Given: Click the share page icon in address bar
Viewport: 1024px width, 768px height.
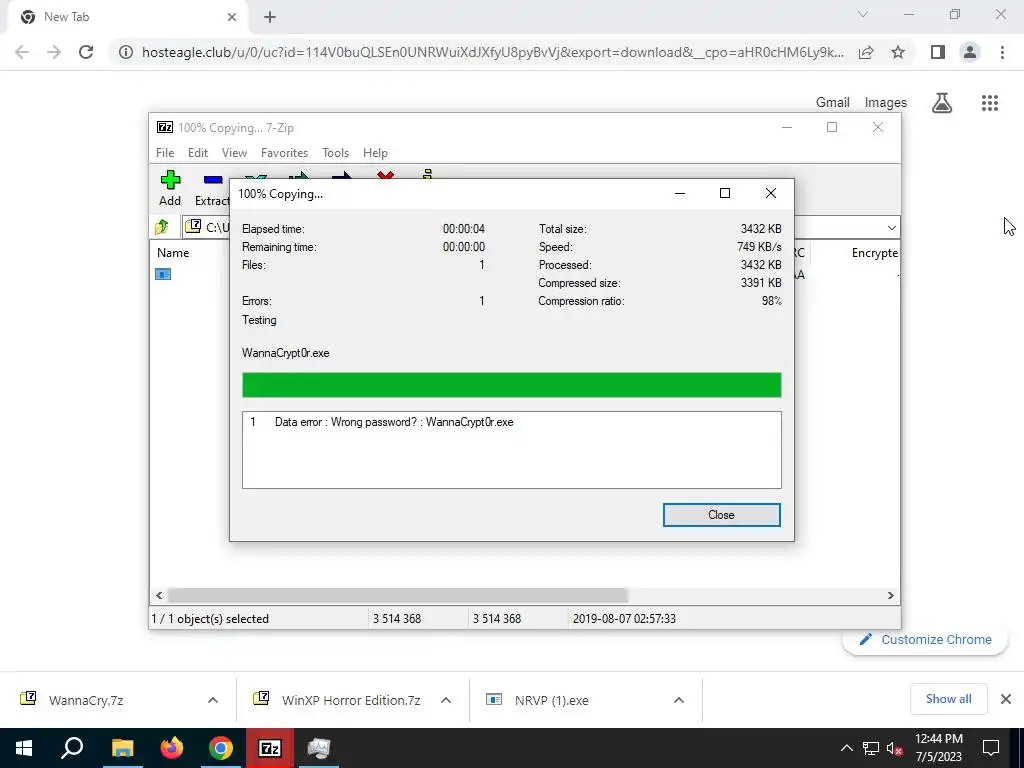Looking at the screenshot, I should click(x=866, y=52).
